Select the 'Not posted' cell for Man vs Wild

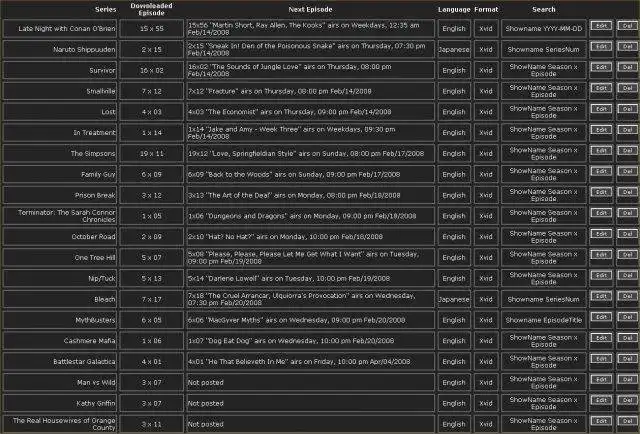(310, 383)
